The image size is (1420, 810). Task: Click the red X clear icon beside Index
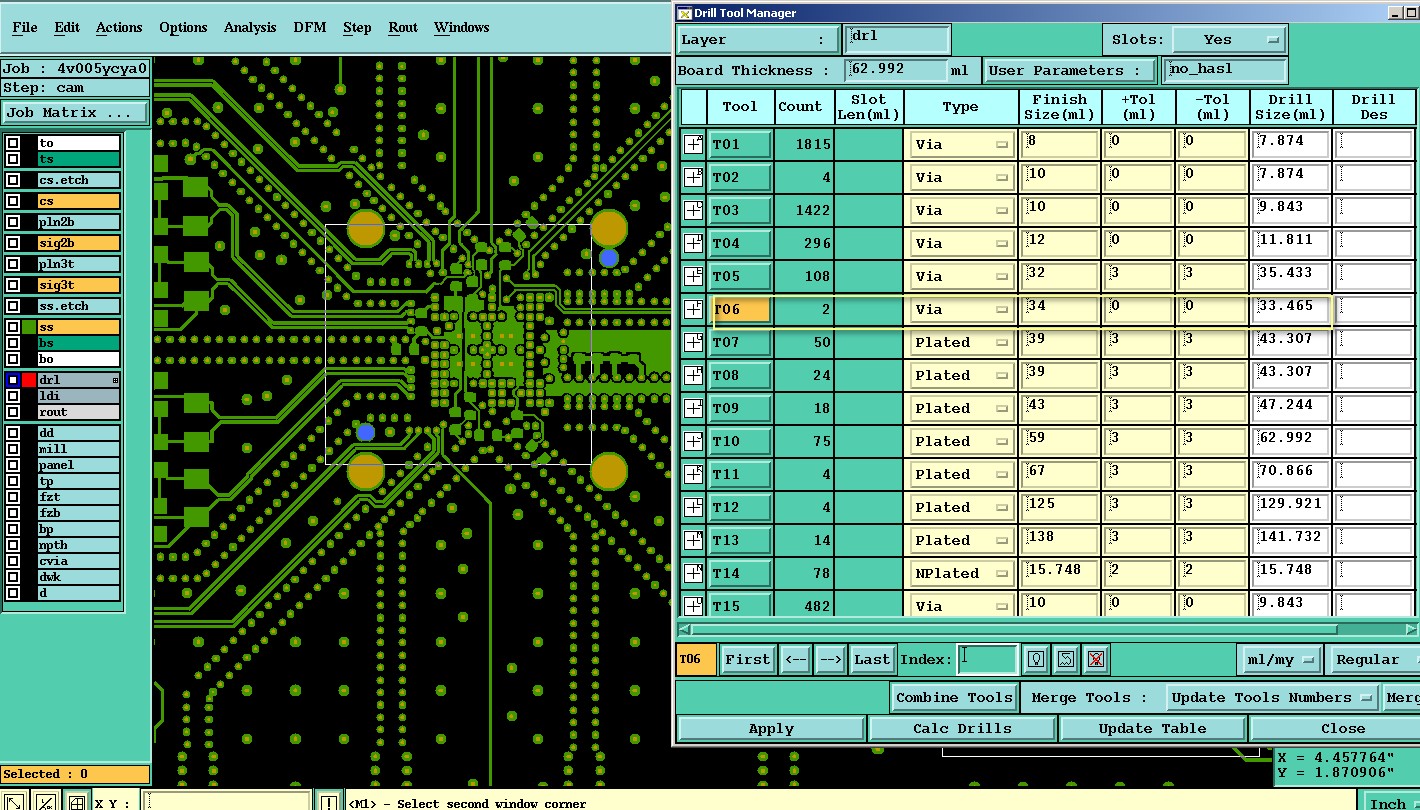pos(1096,659)
